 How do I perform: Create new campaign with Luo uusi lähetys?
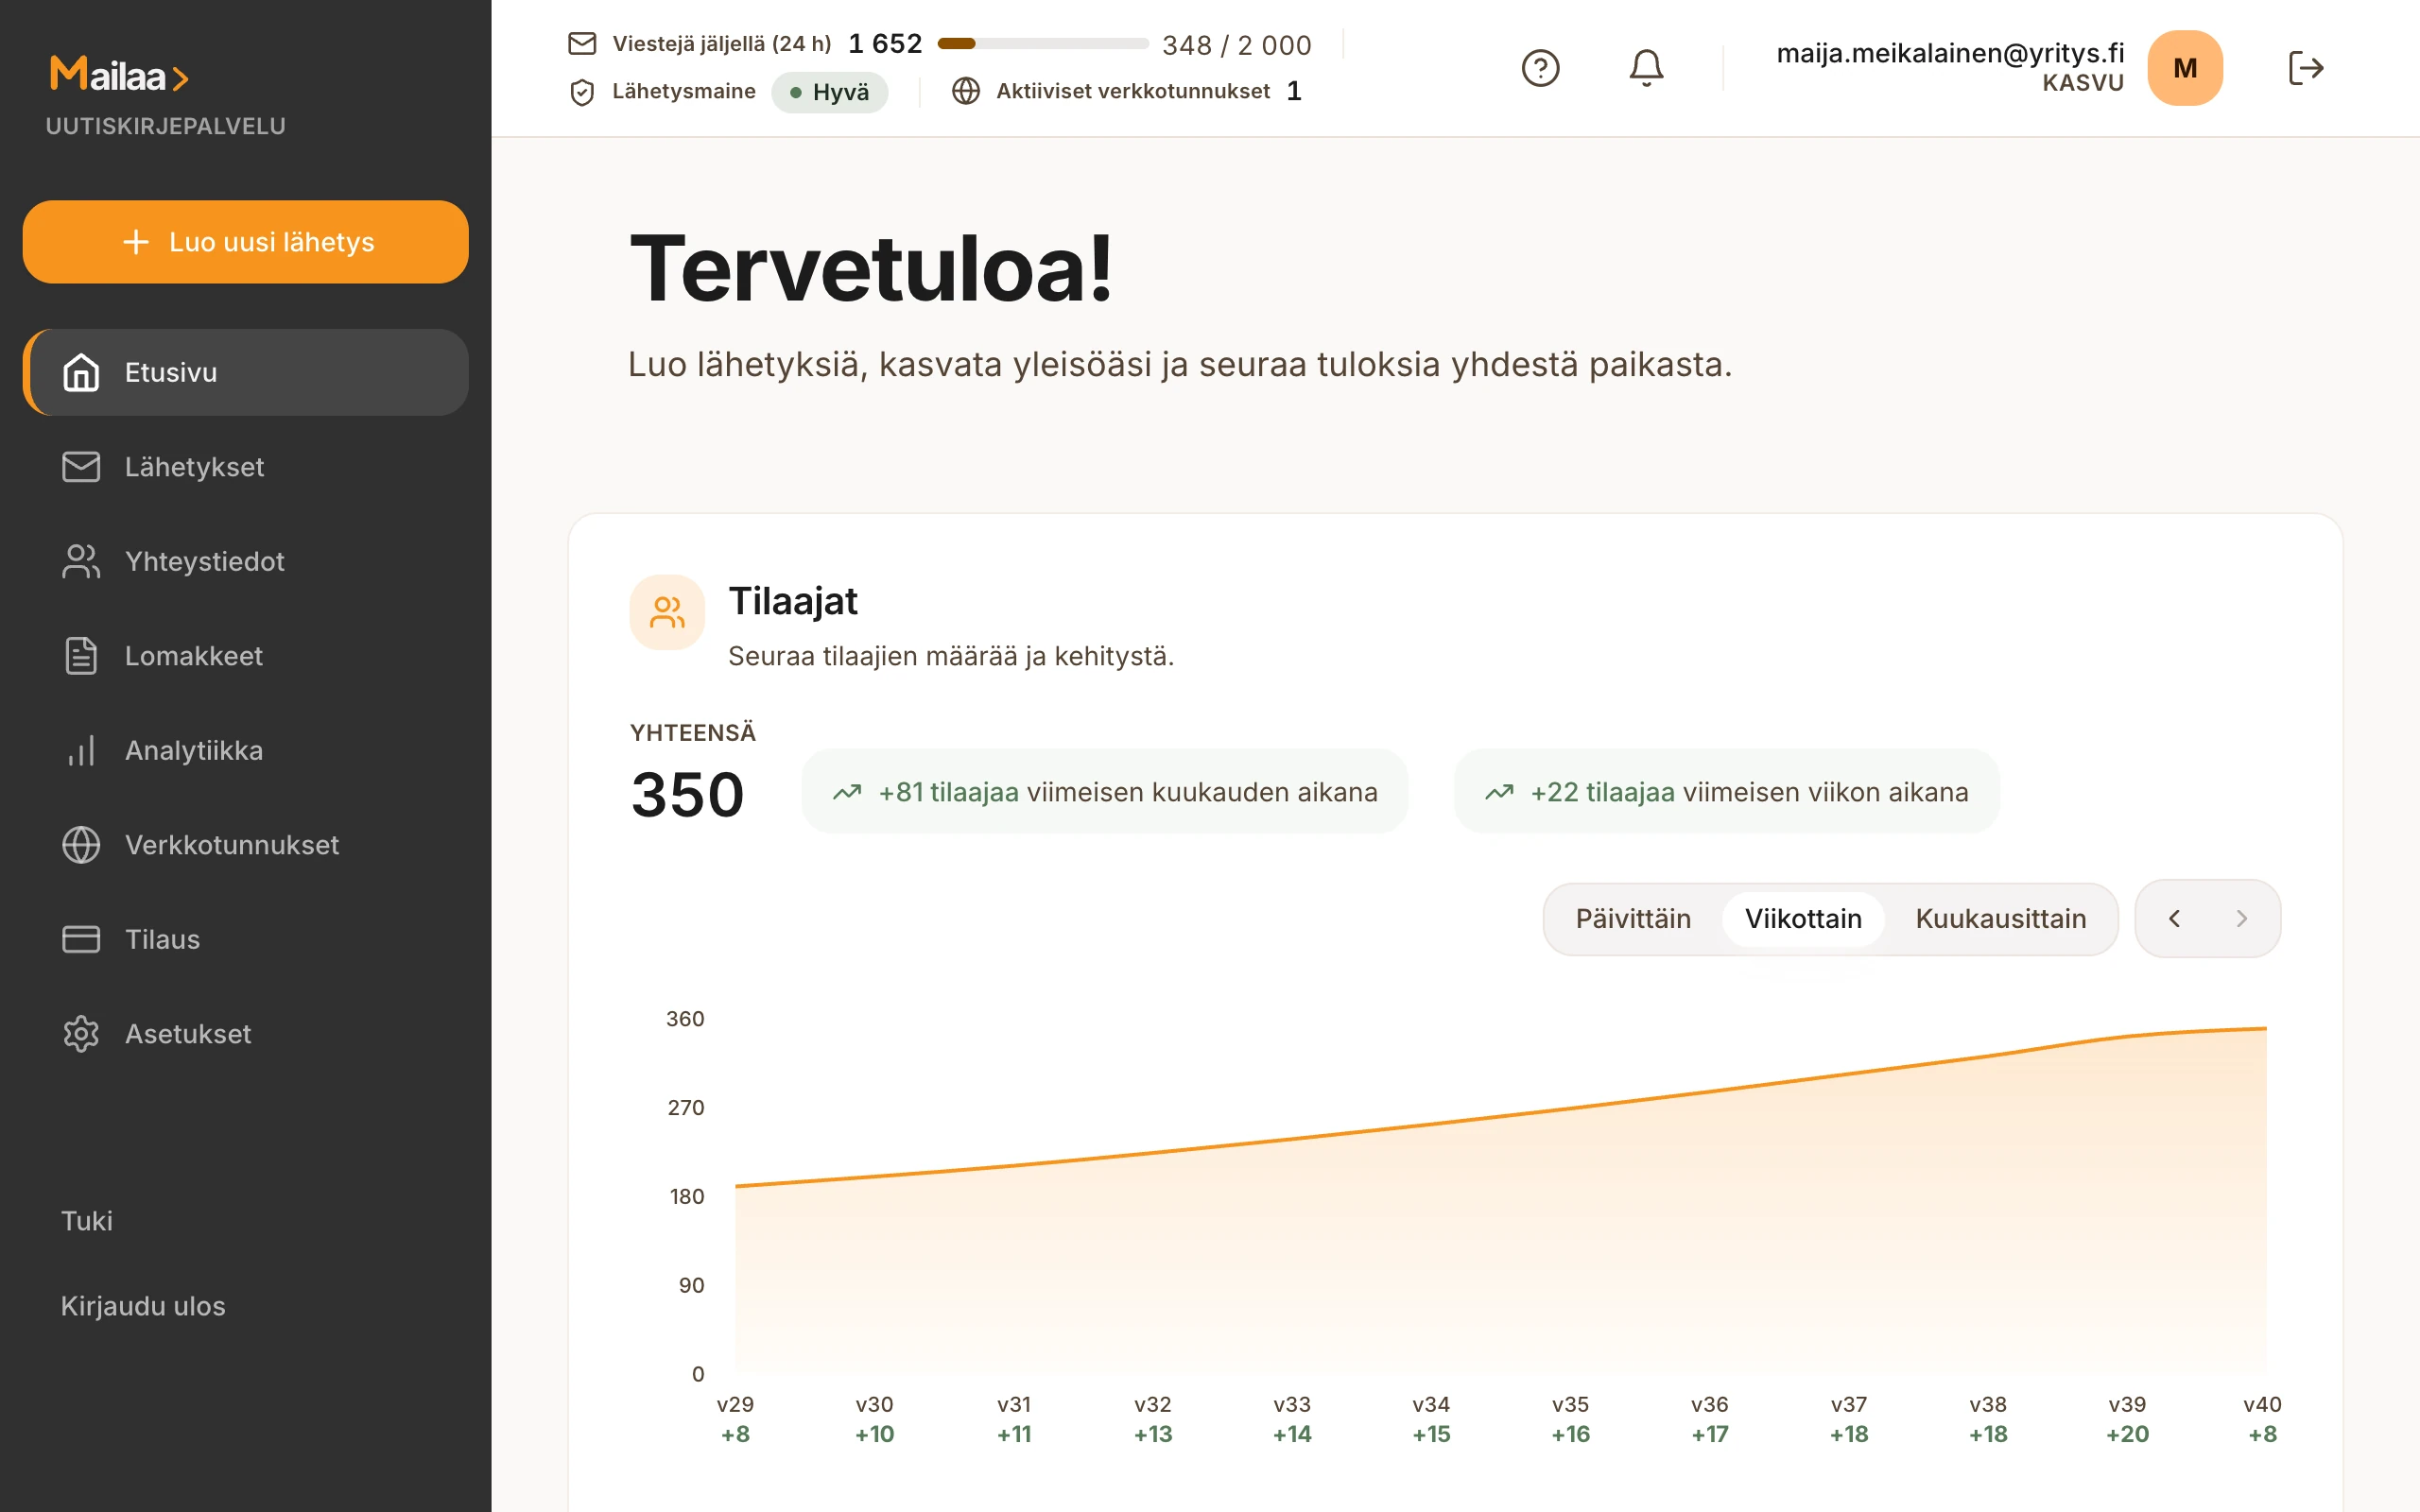[245, 242]
